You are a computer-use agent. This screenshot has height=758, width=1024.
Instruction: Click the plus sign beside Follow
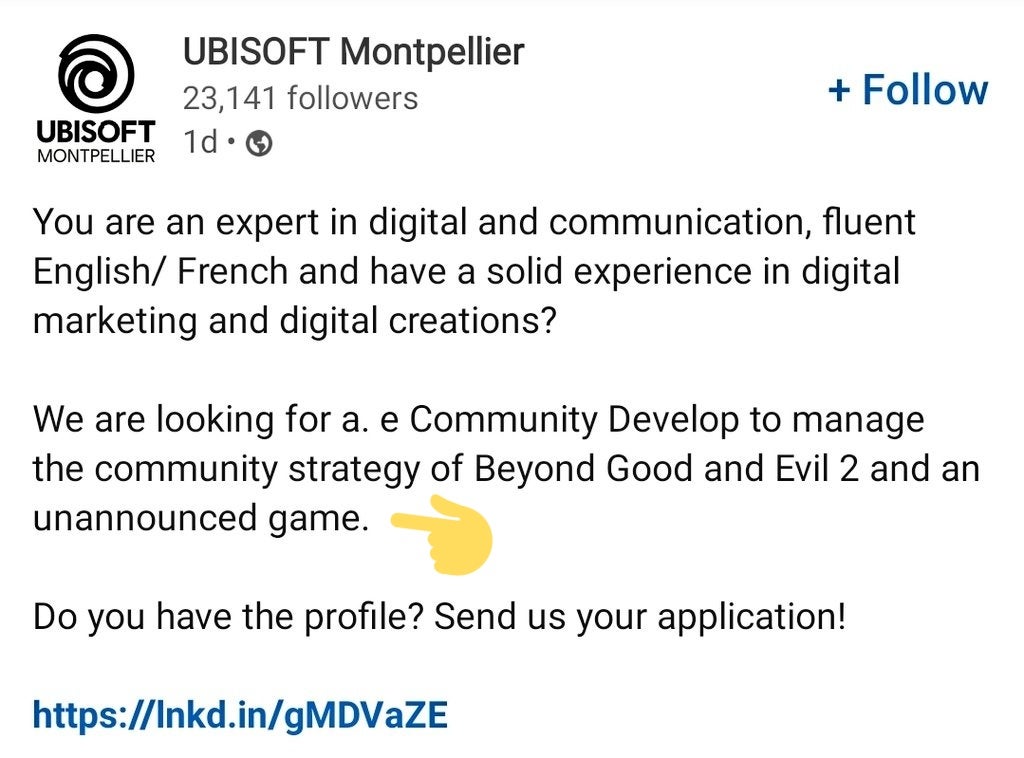839,90
